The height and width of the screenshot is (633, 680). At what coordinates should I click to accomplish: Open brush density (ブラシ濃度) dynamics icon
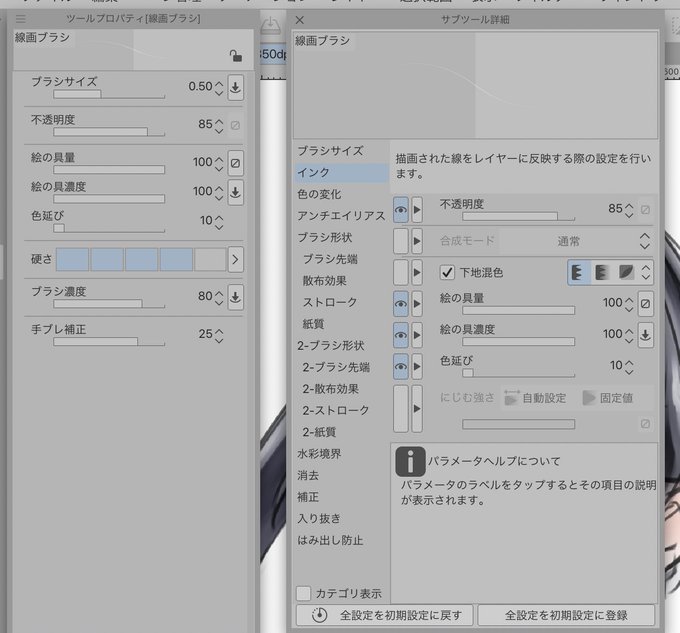(235, 297)
